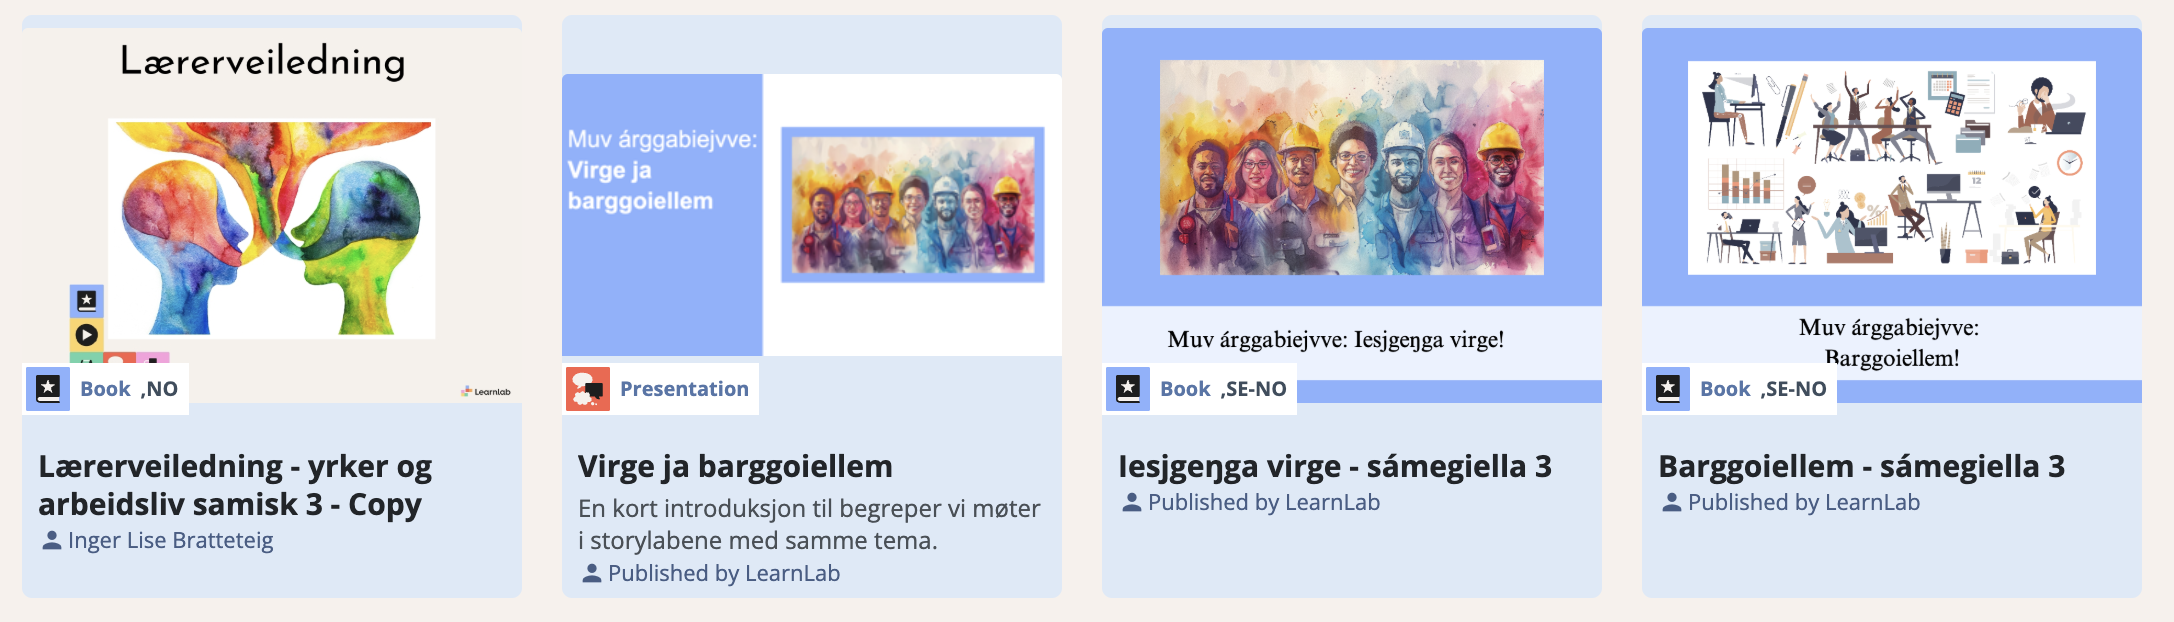2174x622 pixels.
Task: Click Presentation type icon on Virge card
Action: click(x=588, y=388)
